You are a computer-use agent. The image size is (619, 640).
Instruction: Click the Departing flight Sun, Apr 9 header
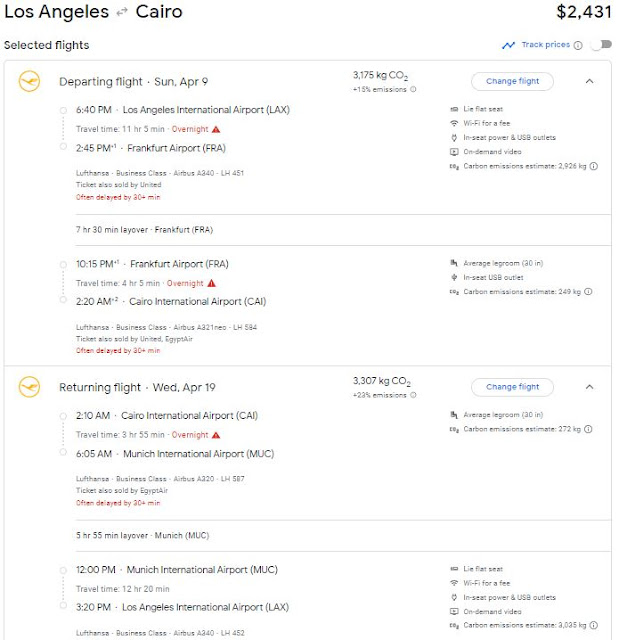(133, 82)
